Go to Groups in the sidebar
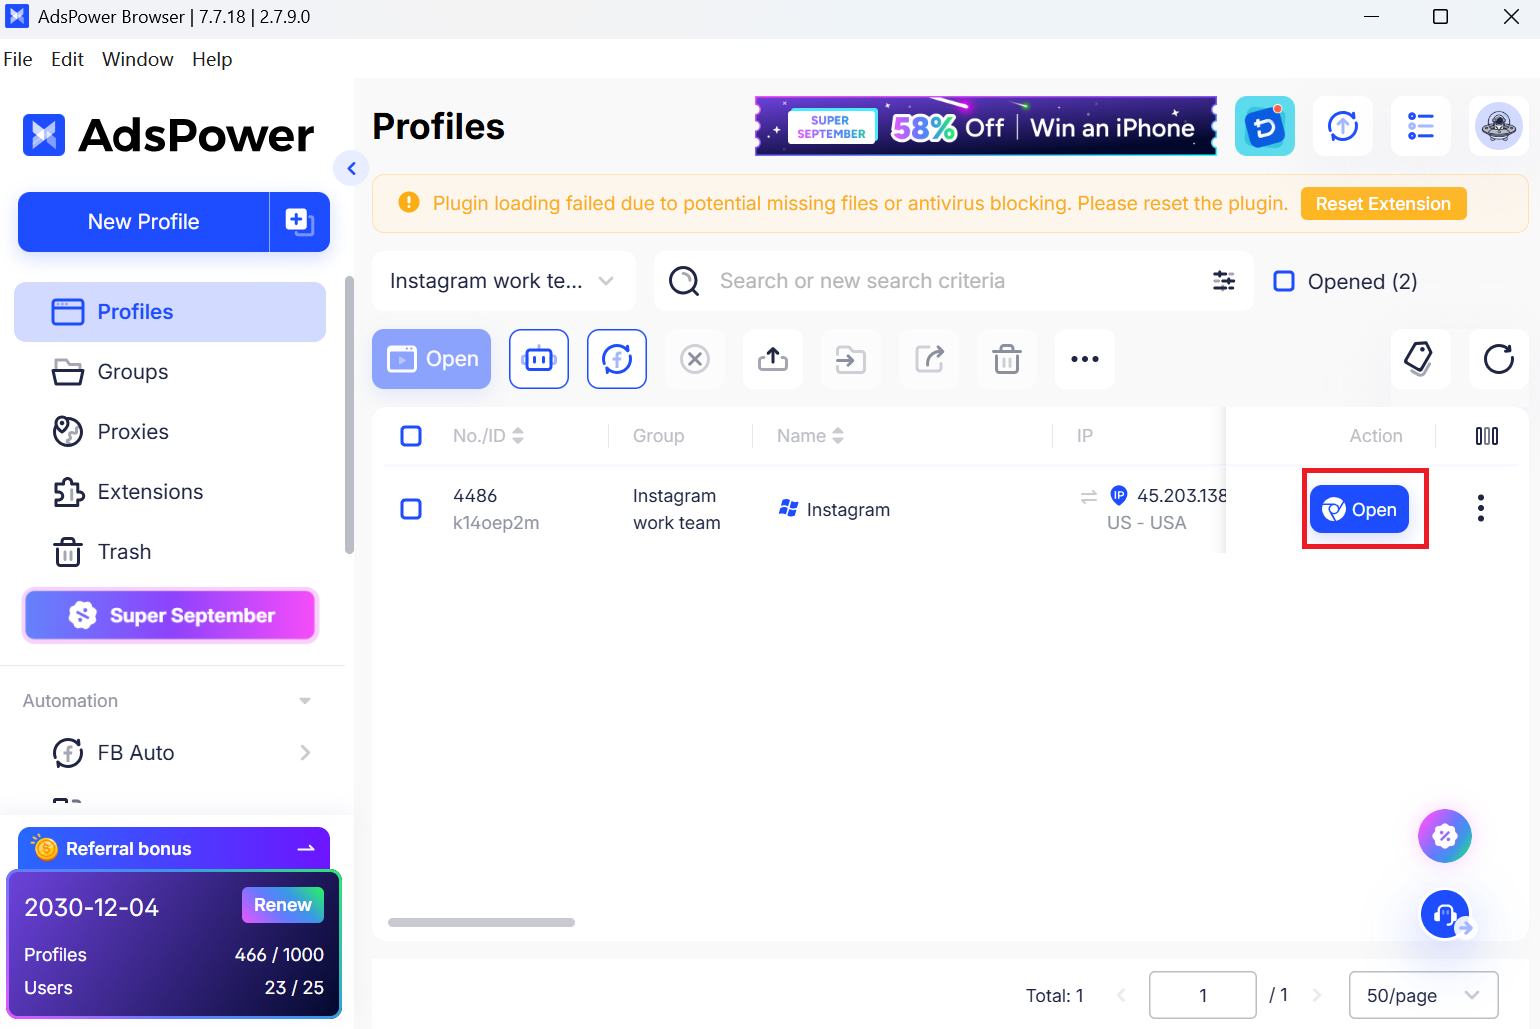1540x1029 pixels. click(170, 372)
